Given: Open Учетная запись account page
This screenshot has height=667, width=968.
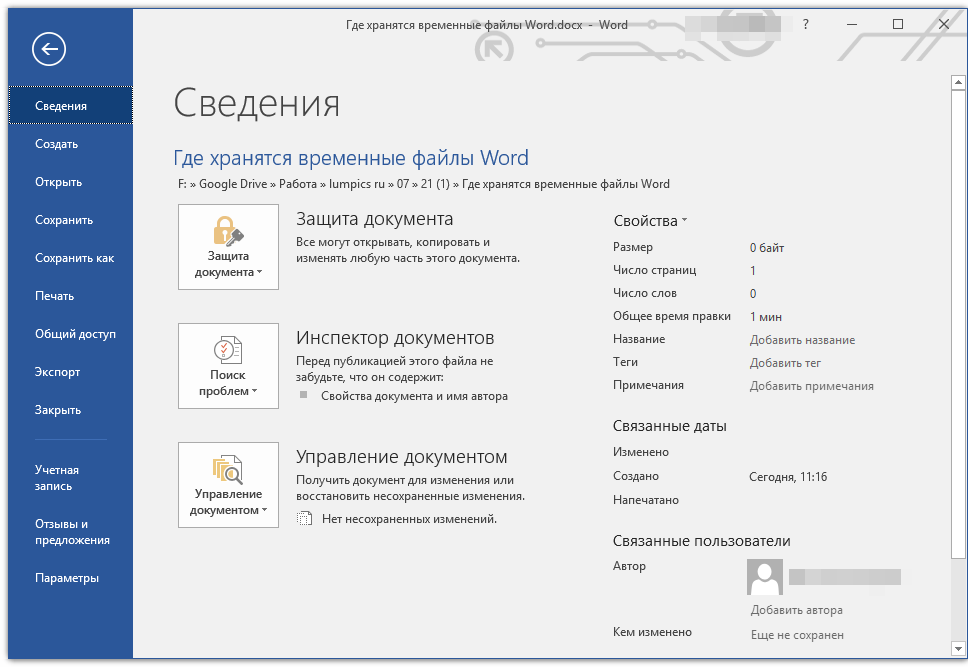Looking at the screenshot, I should (x=57, y=478).
